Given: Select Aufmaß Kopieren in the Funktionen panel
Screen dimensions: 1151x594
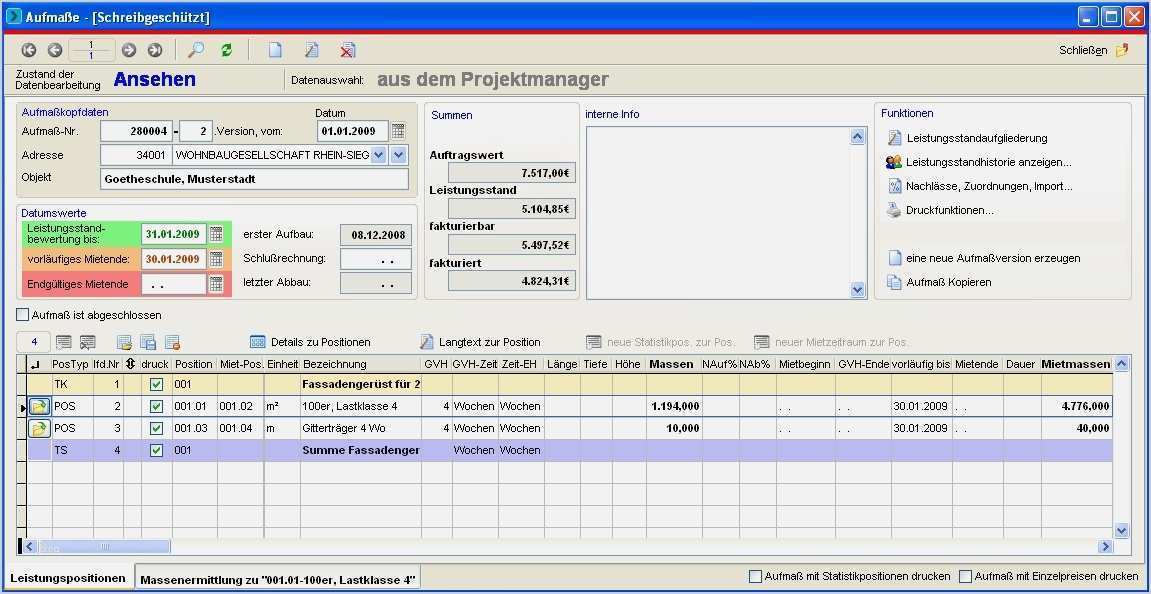Looking at the screenshot, I should click(950, 281).
